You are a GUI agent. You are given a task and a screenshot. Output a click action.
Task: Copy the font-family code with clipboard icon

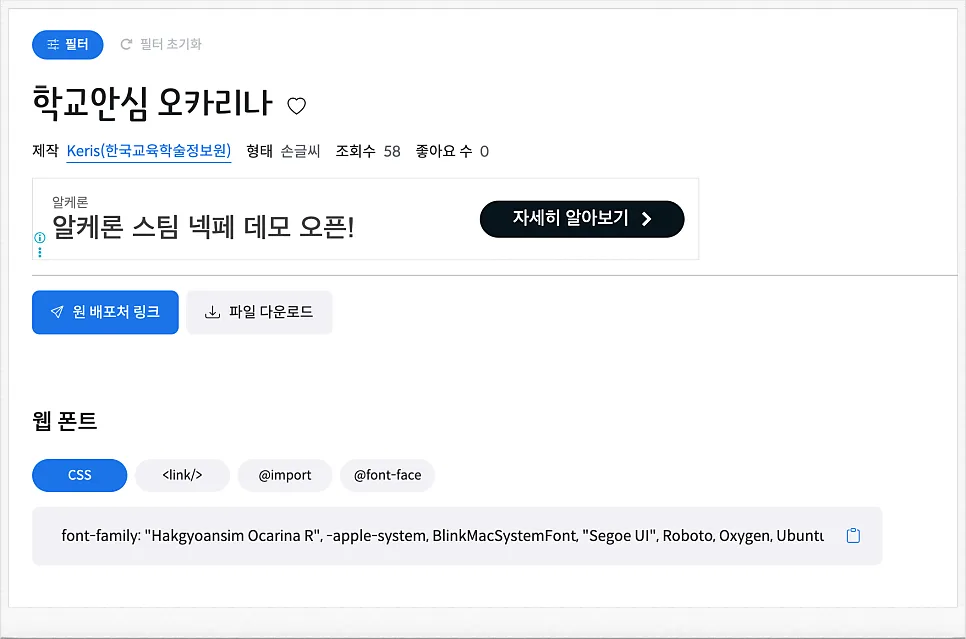853,535
